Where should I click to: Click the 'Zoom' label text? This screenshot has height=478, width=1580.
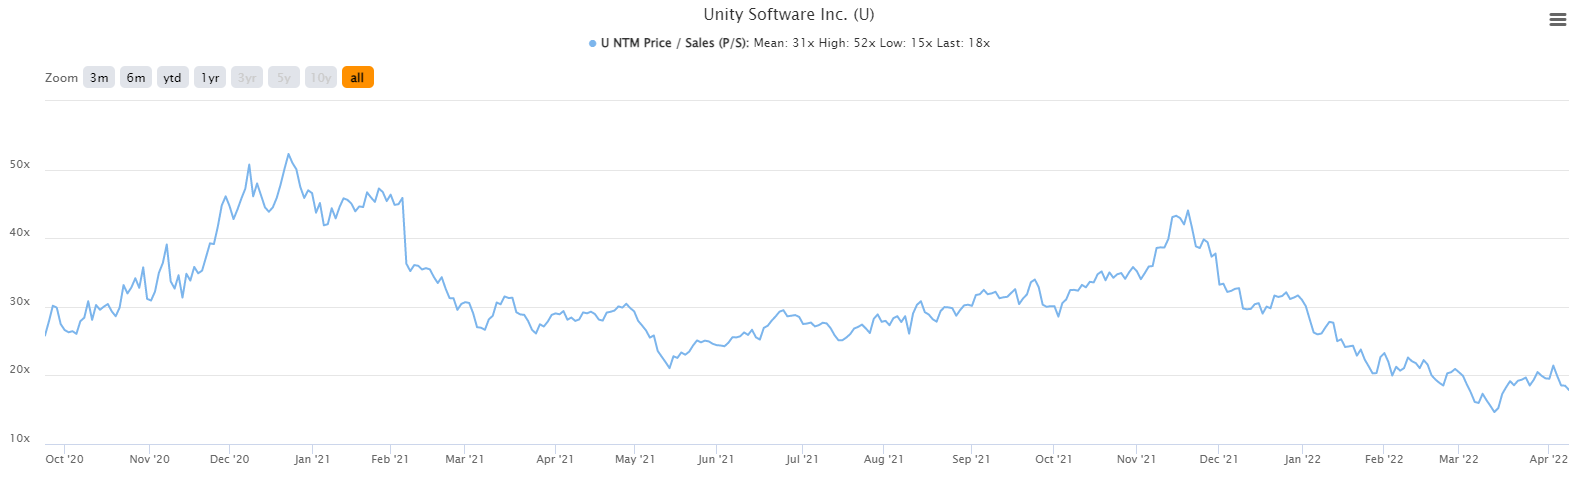[x=61, y=77]
